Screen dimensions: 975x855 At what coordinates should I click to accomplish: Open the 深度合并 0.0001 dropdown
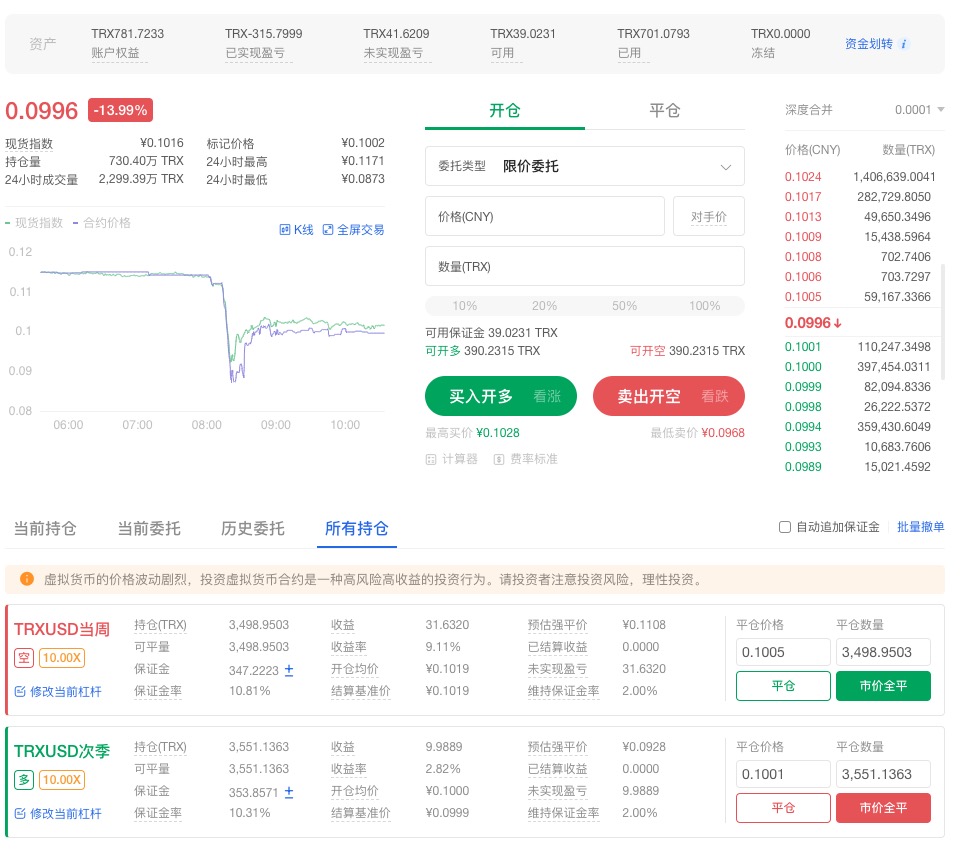pyautogui.click(x=920, y=109)
